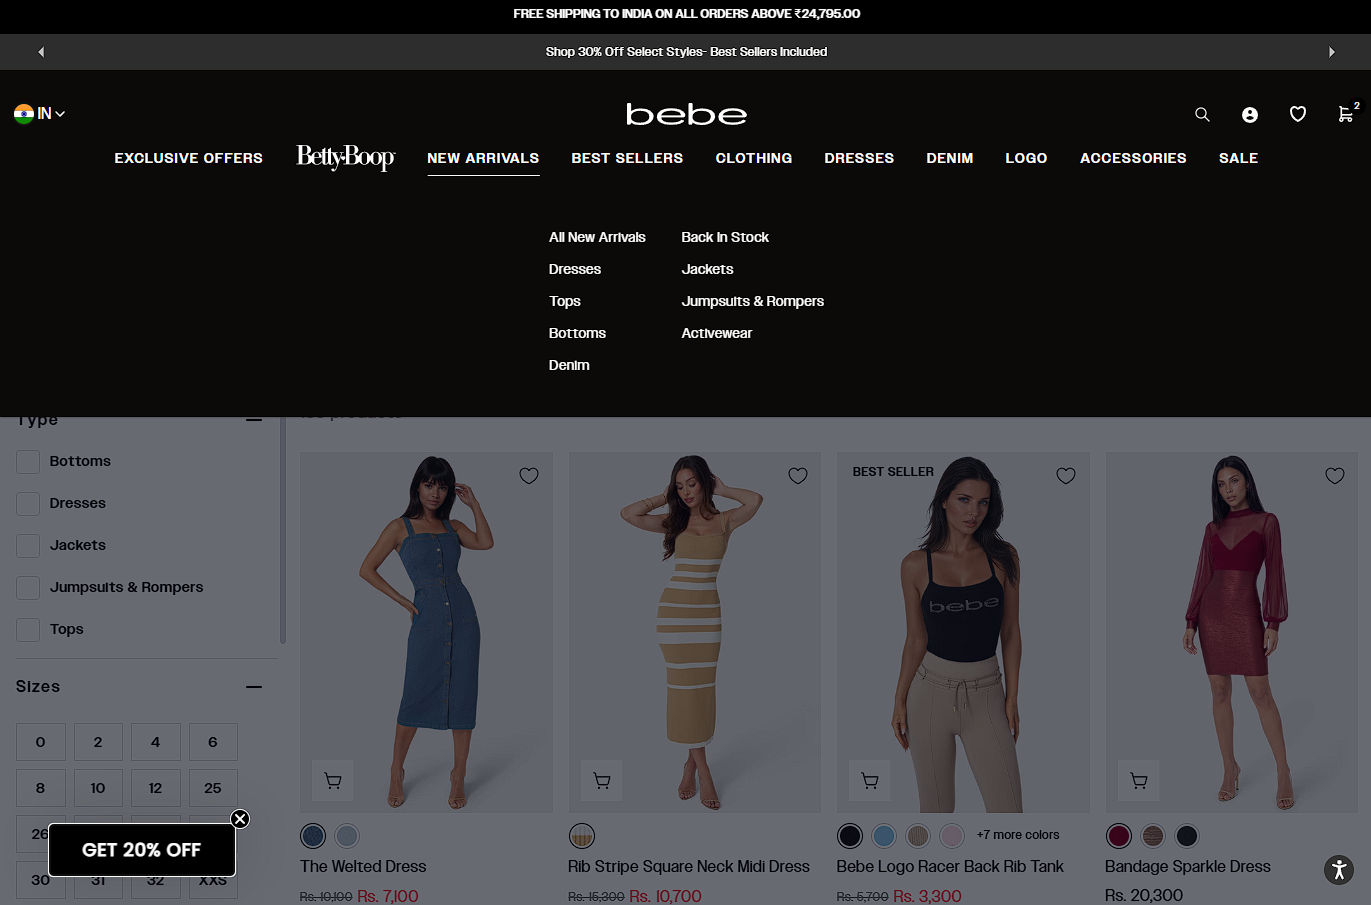Toggle size 4 filter

[156, 742]
